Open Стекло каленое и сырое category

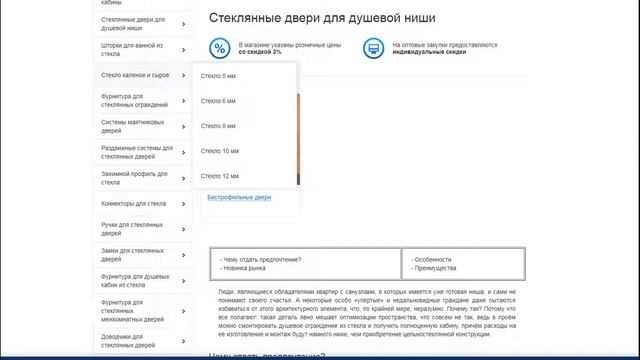(x=135, y=75)
